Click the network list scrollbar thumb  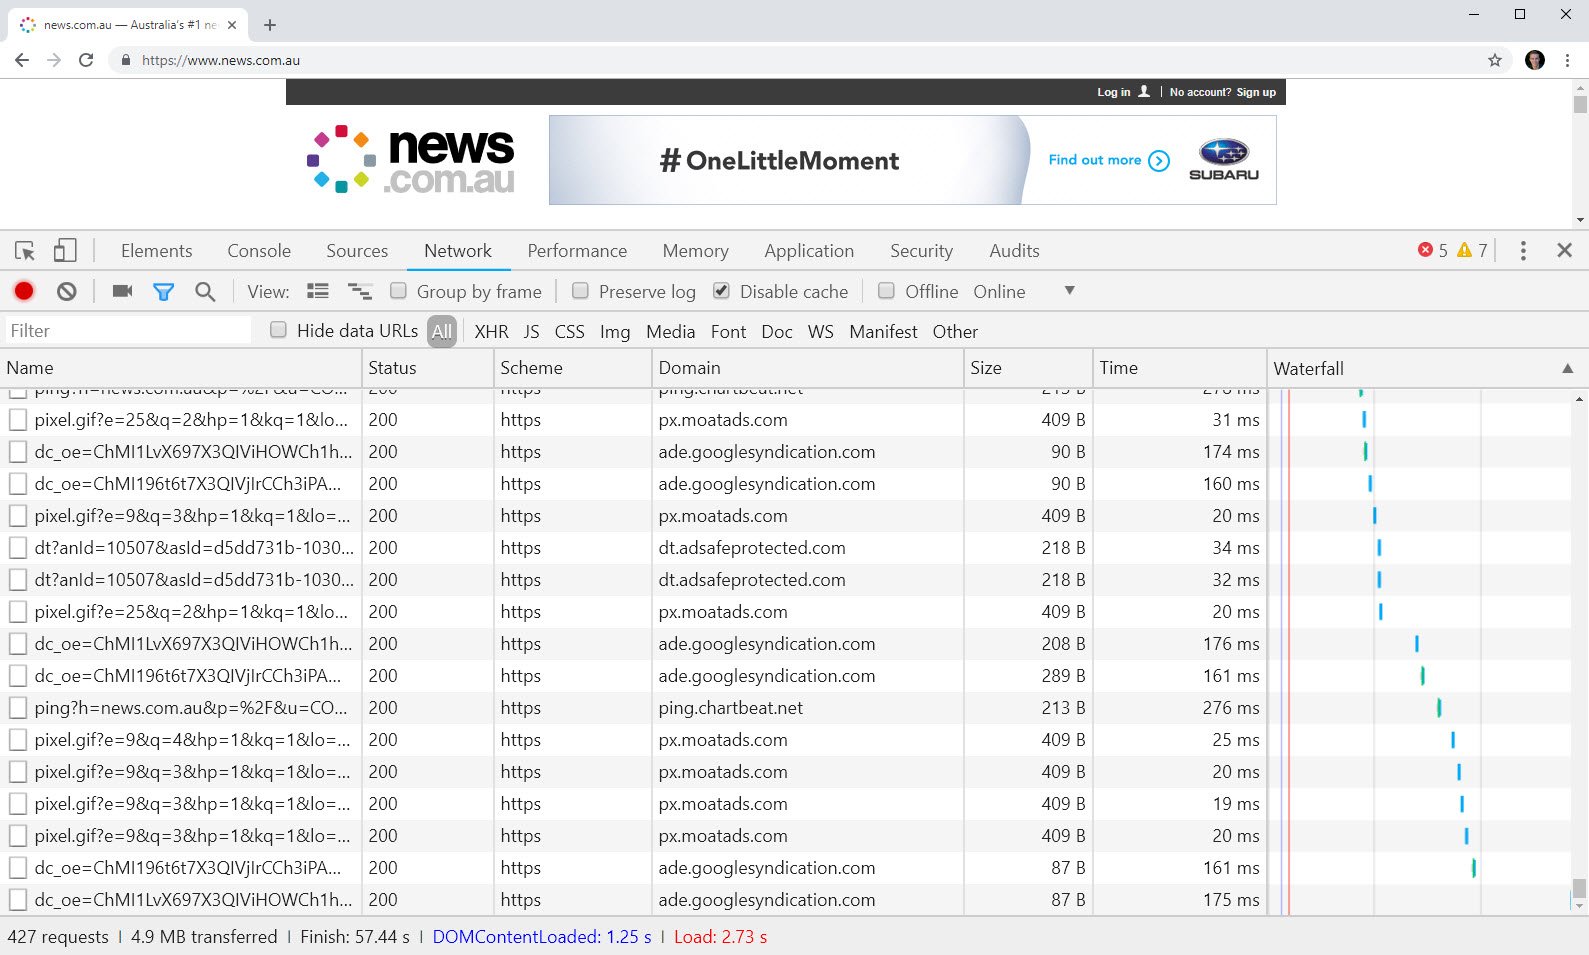1579,889
